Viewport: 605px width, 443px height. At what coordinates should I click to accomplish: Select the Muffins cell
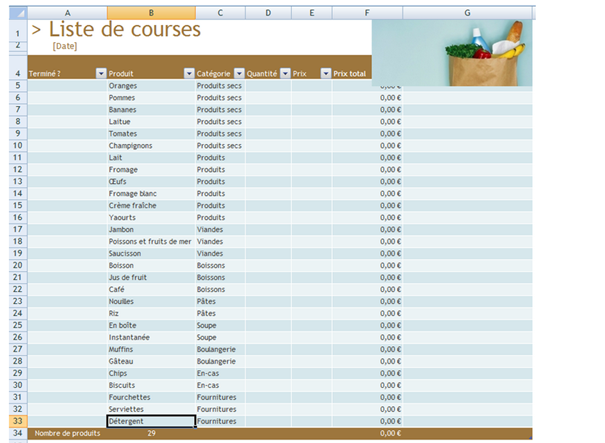[151, 349]
